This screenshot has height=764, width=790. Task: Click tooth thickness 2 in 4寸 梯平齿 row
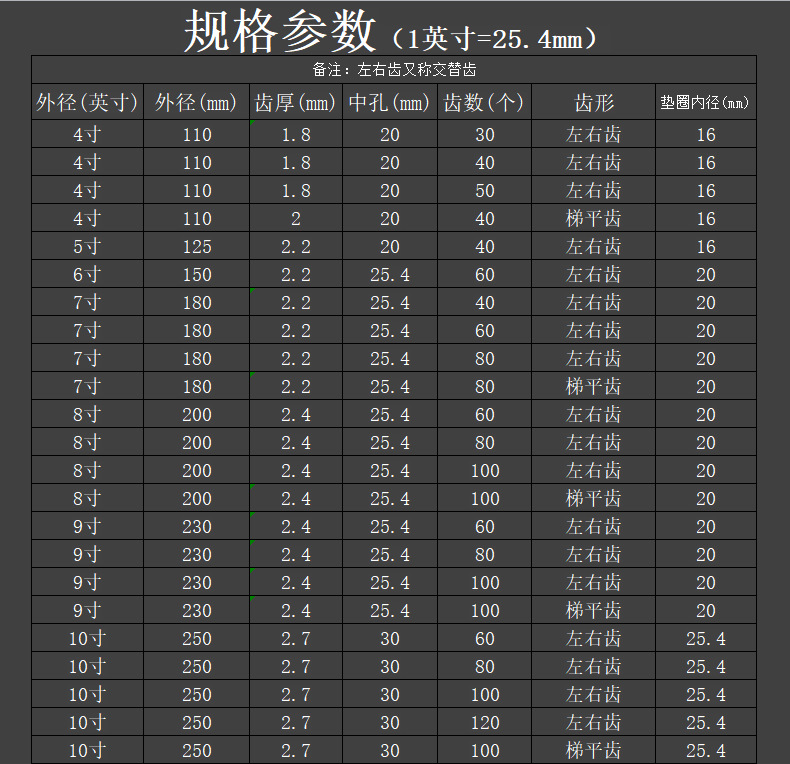296,219
